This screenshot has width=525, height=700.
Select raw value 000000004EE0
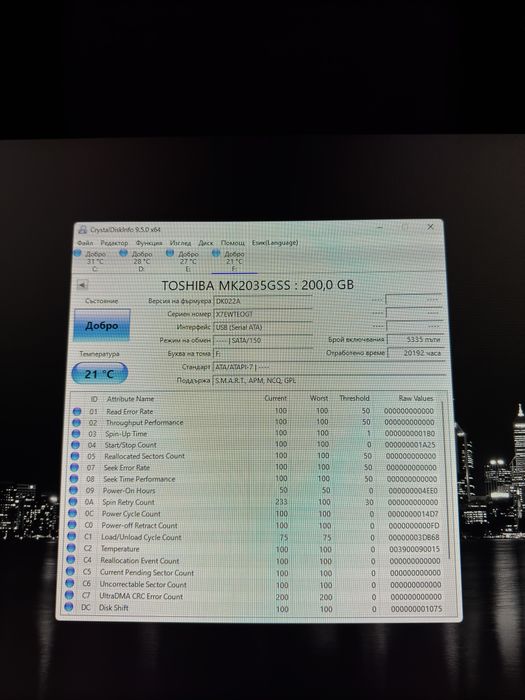tap(413, 491)
